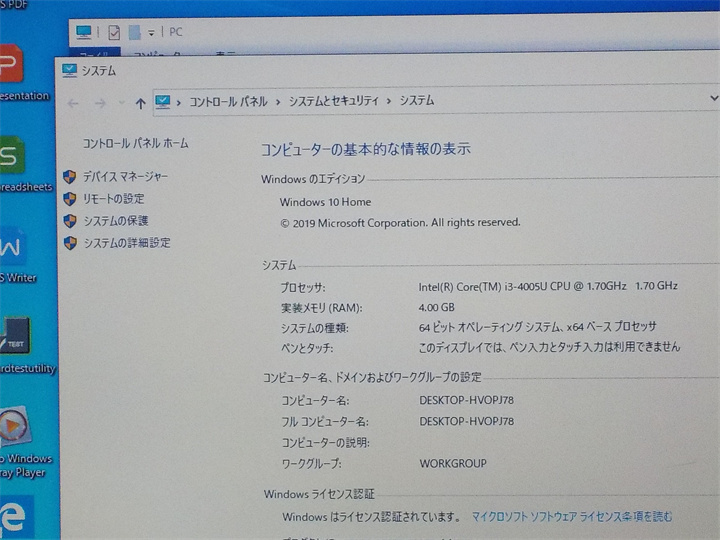Viewport: 720px width, 540px height.
Task: Open System protection (システムの保護) link
Action: pyautogui.click(x=116, y=221)
